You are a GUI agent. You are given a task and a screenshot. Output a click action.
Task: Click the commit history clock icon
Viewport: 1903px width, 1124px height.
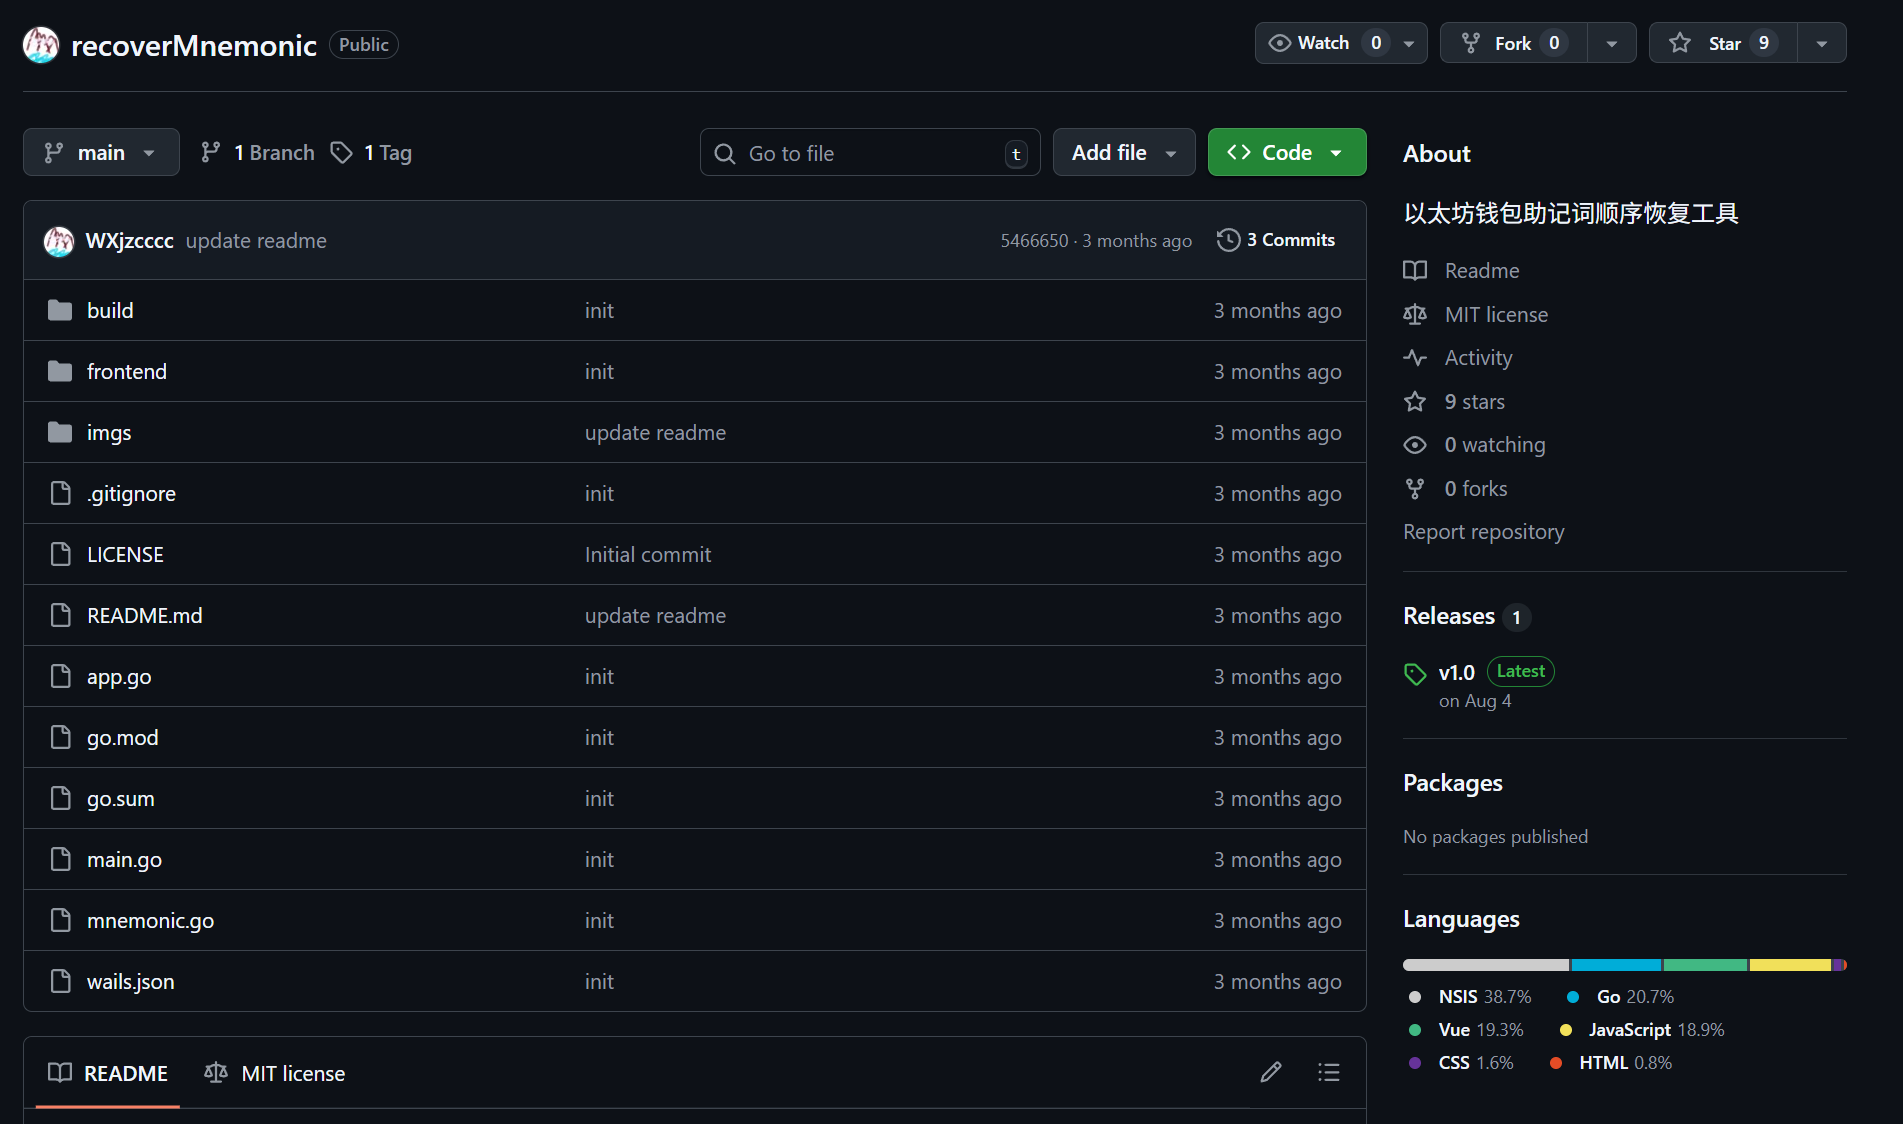pos(1228,240)
